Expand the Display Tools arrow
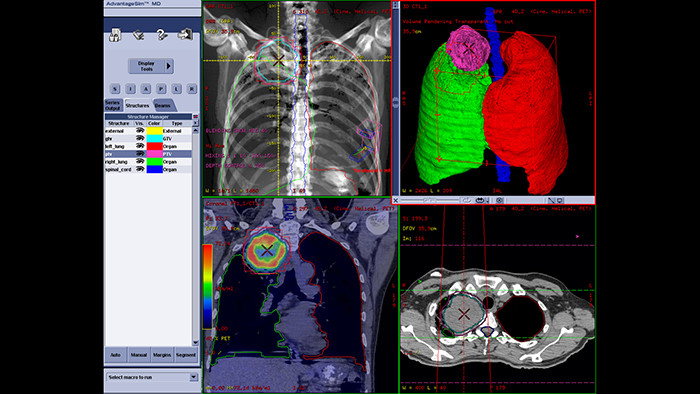This screenshot has width=700, height=394. tap(169, 66)
